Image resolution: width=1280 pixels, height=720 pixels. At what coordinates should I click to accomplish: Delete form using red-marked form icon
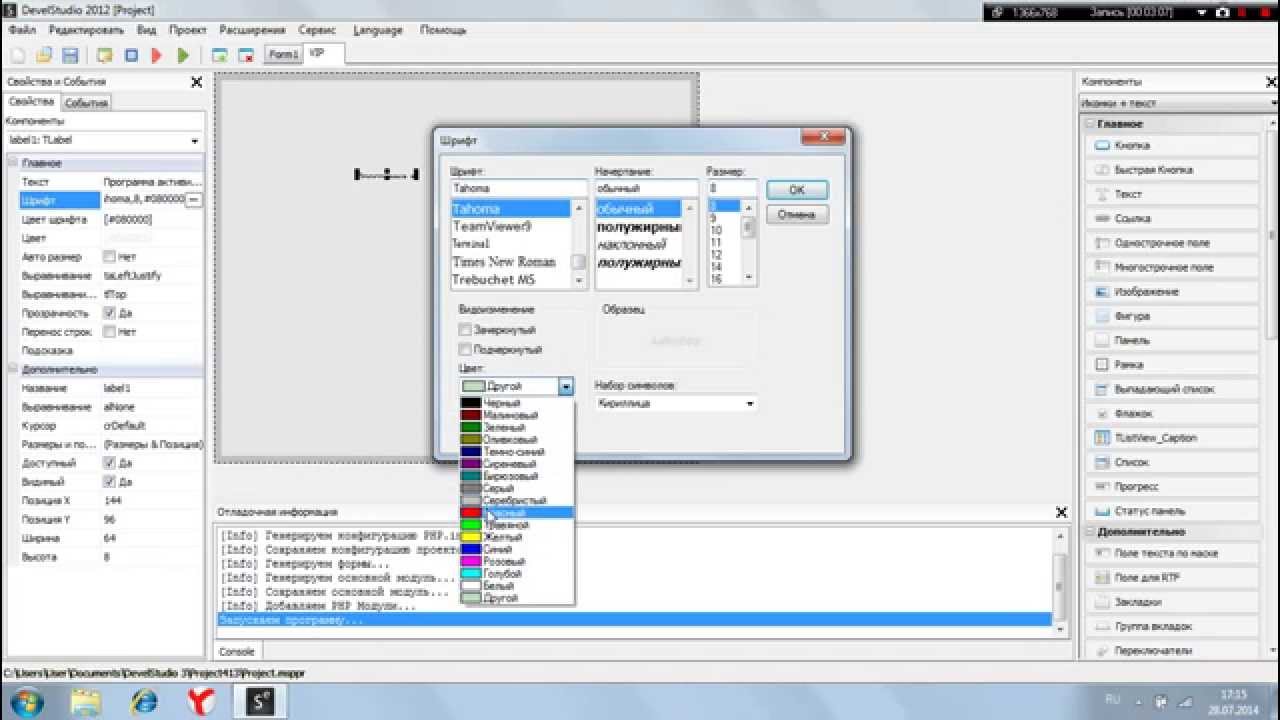point(245,55)
